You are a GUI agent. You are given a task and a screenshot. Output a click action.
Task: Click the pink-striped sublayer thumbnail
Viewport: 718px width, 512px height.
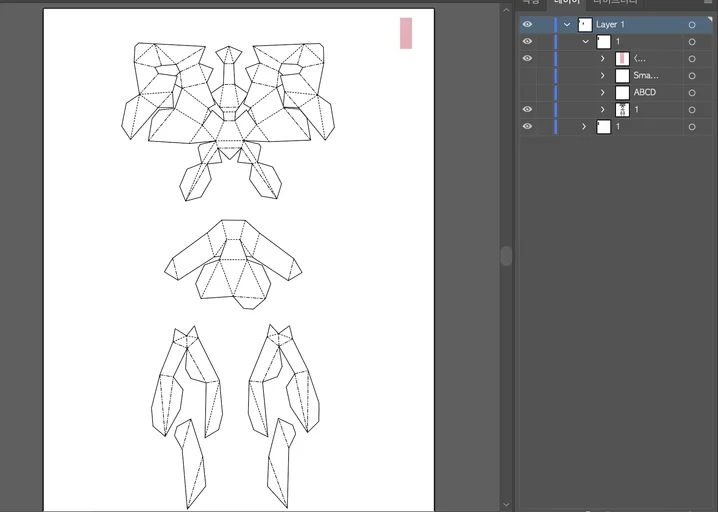622,59
